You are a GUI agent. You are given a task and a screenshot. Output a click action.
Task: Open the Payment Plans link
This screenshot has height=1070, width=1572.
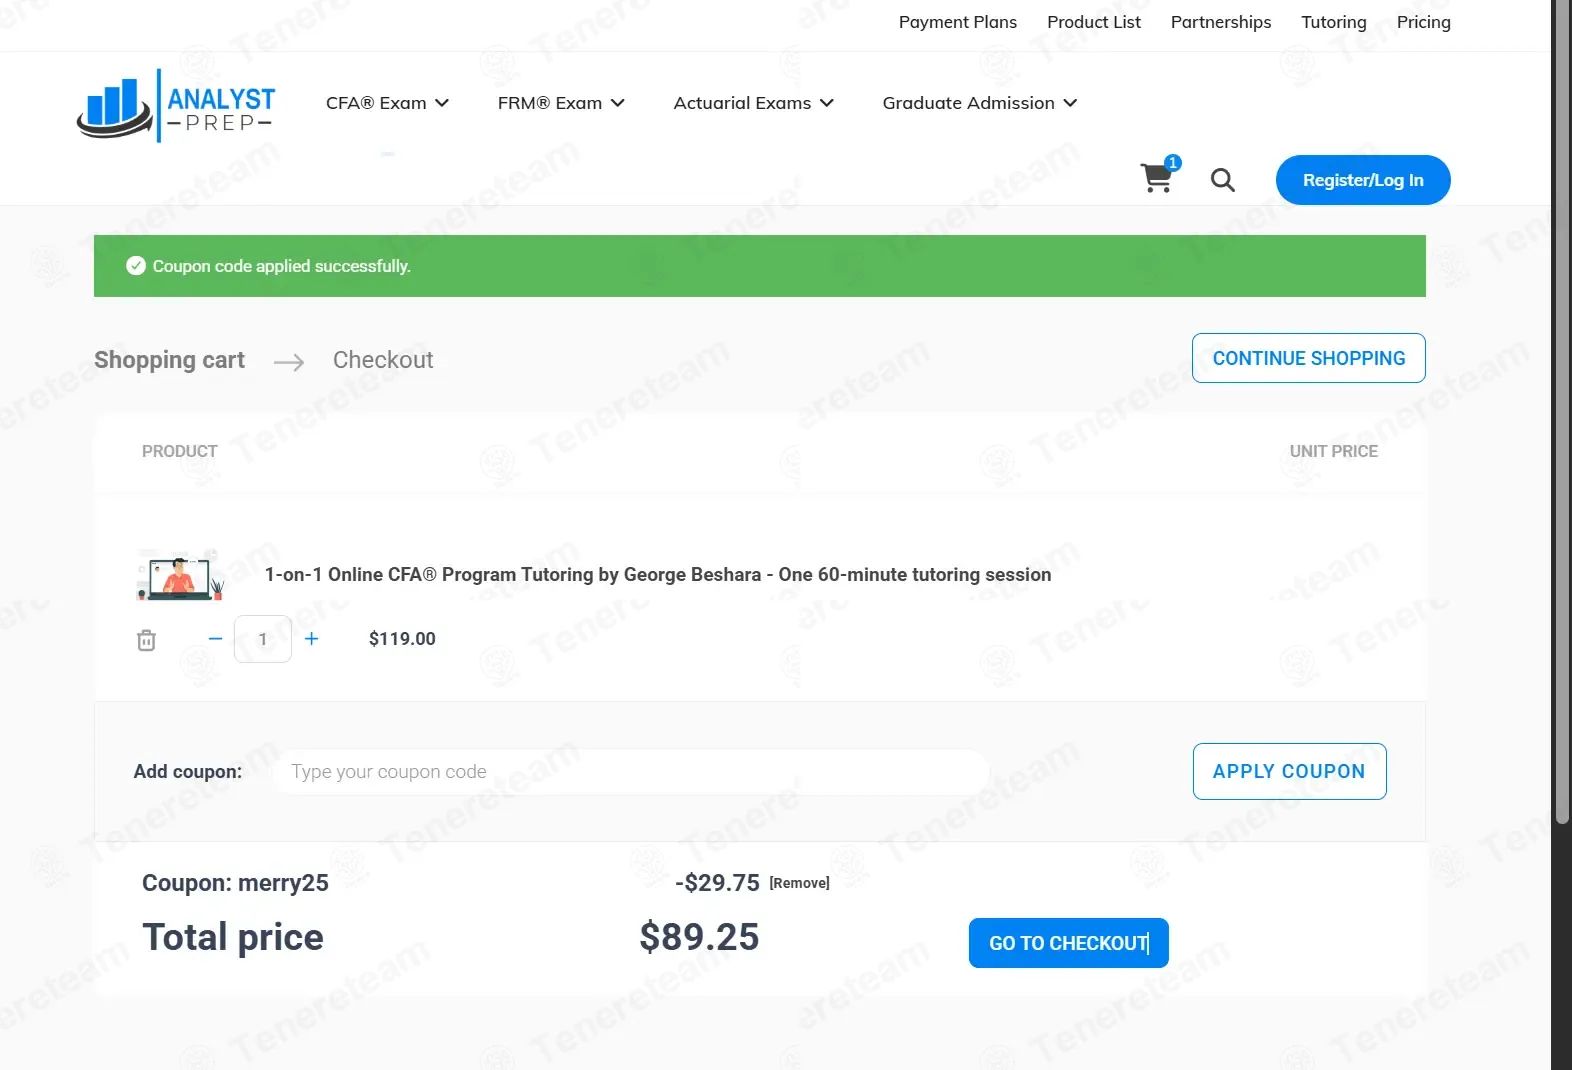(957, 22)
